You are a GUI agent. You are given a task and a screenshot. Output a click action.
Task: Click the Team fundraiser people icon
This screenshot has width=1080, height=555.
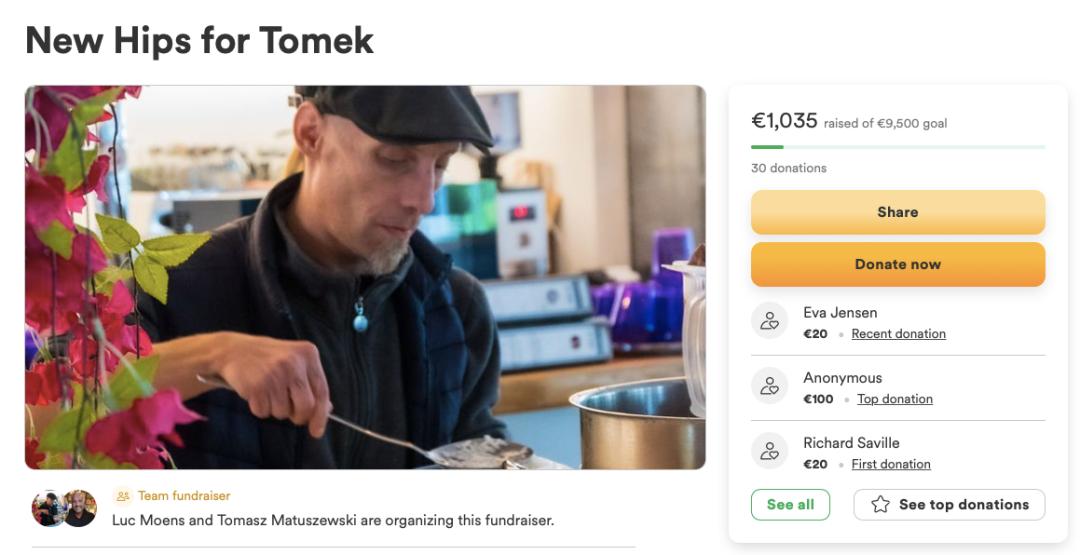pyautogui.click(x=123, y=496)
